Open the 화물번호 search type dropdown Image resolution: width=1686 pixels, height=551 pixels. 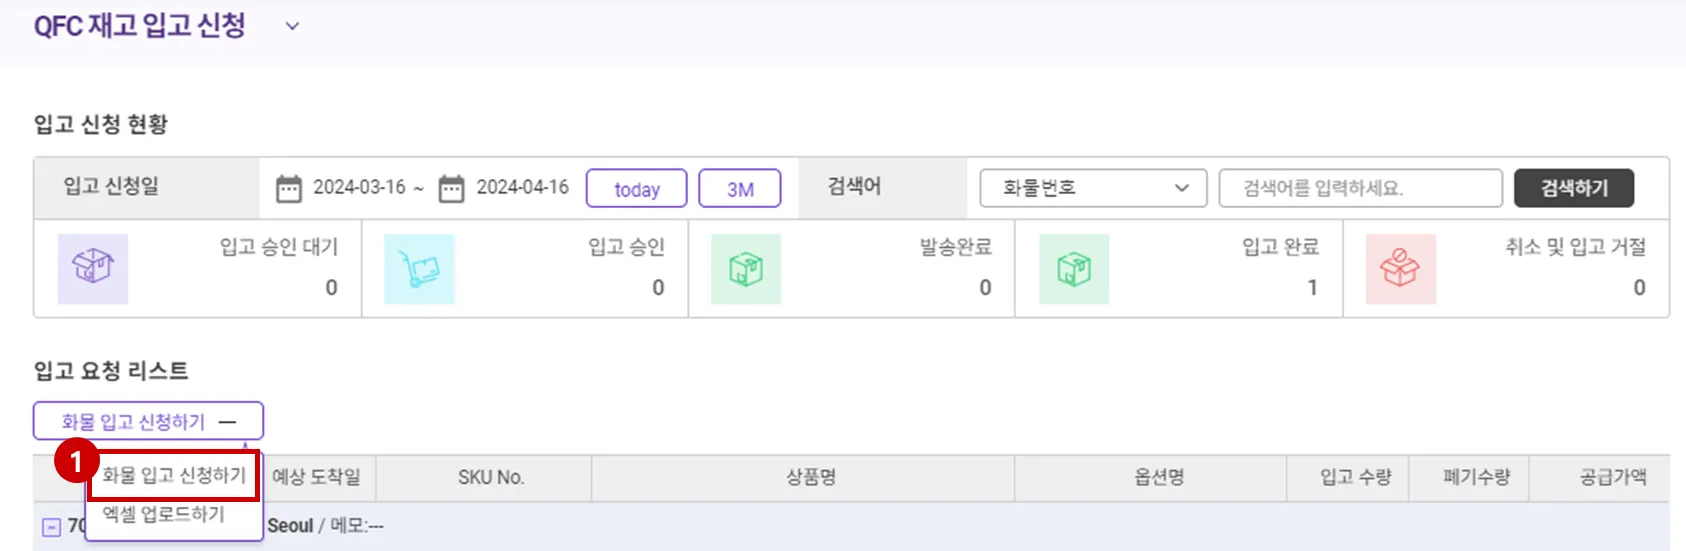pyautogui.click(x=1093, y=188)
